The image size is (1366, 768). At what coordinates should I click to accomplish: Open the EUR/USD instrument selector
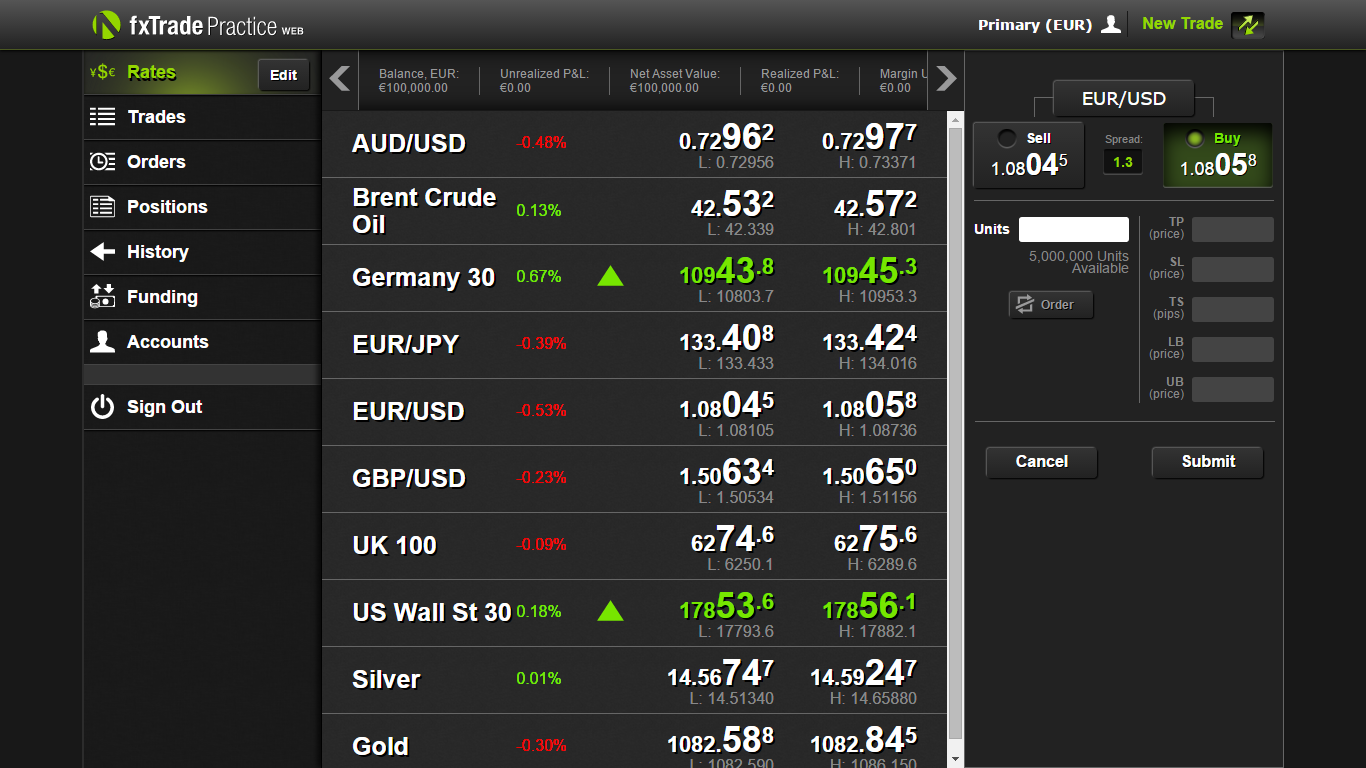pyautogui.click(x=1124, y=99)
